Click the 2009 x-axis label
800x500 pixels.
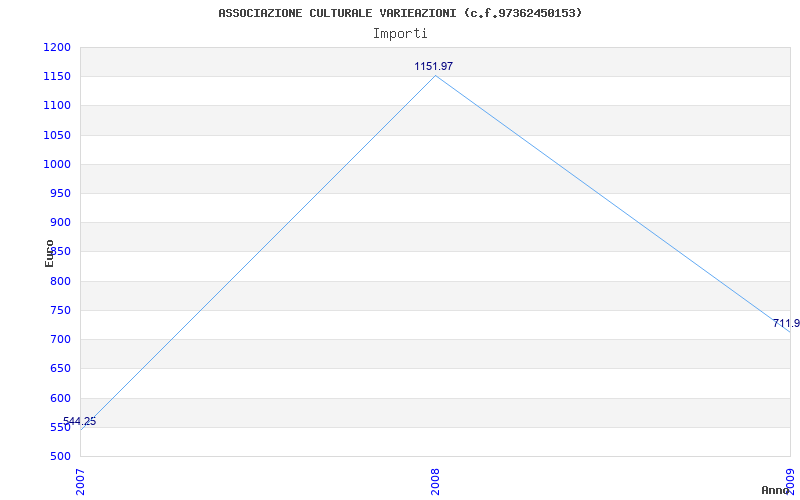click(x=790, y=482)
